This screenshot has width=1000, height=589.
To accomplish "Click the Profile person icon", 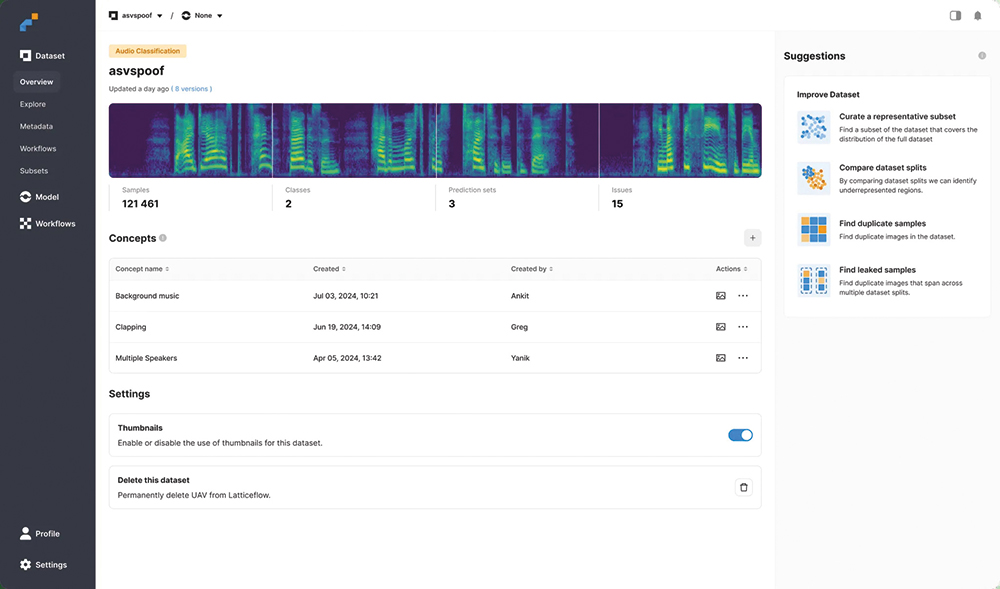I will (x=25, y=534).
